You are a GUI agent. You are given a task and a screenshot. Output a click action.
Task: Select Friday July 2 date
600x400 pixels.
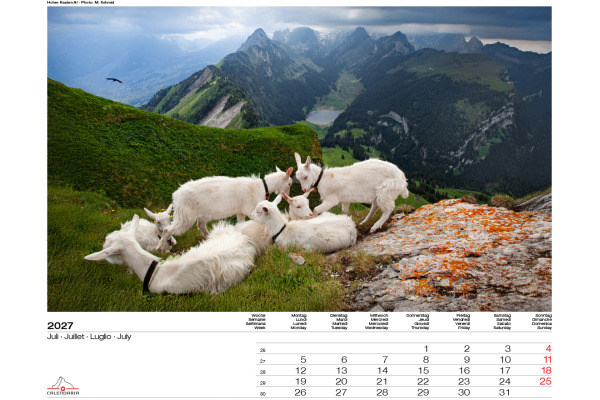(x=467, y=349)
